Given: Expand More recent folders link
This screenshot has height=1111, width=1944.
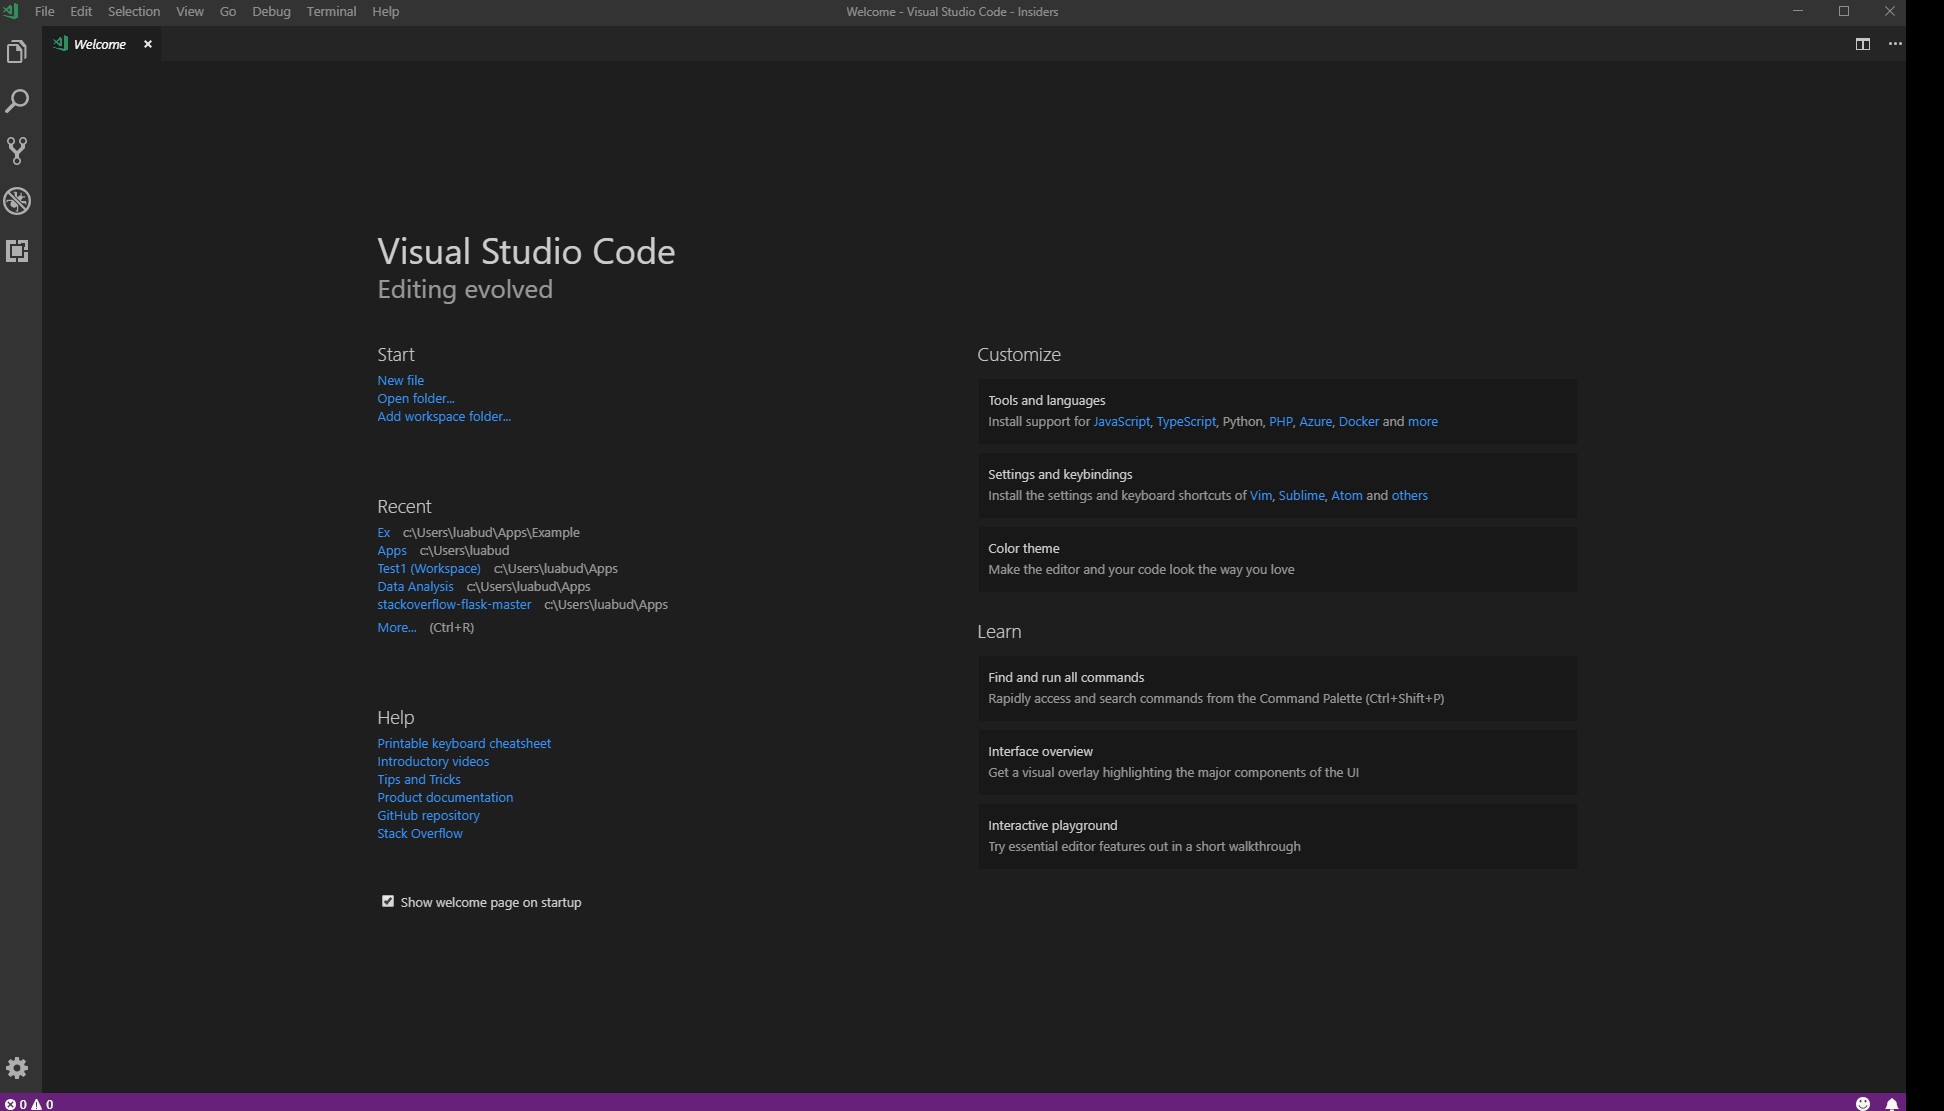Looking at the screenshot, I should point(396,627).
